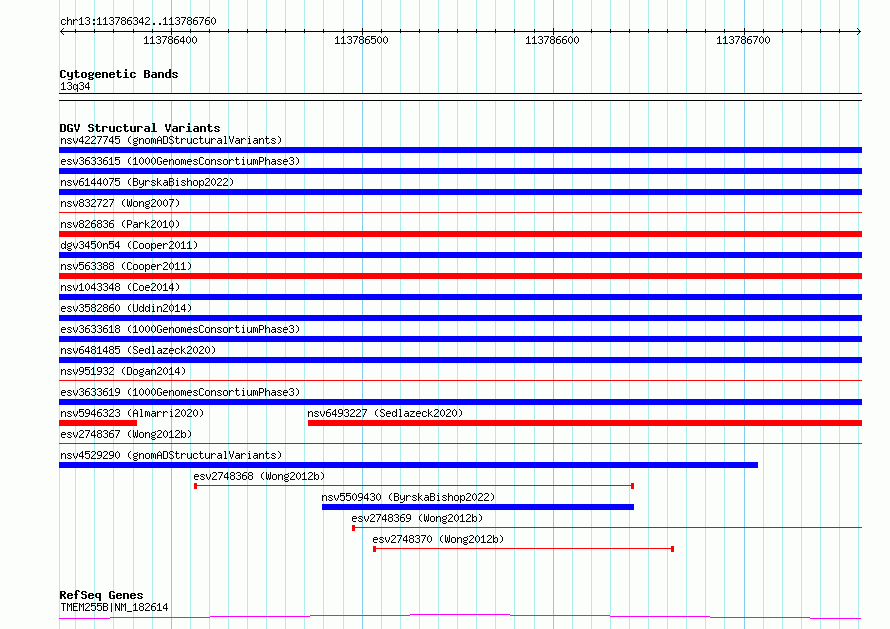Select nsv6481485 blue variant bar
The width and height of the screenshot is (890, 629).
click(x=460, y=360)
